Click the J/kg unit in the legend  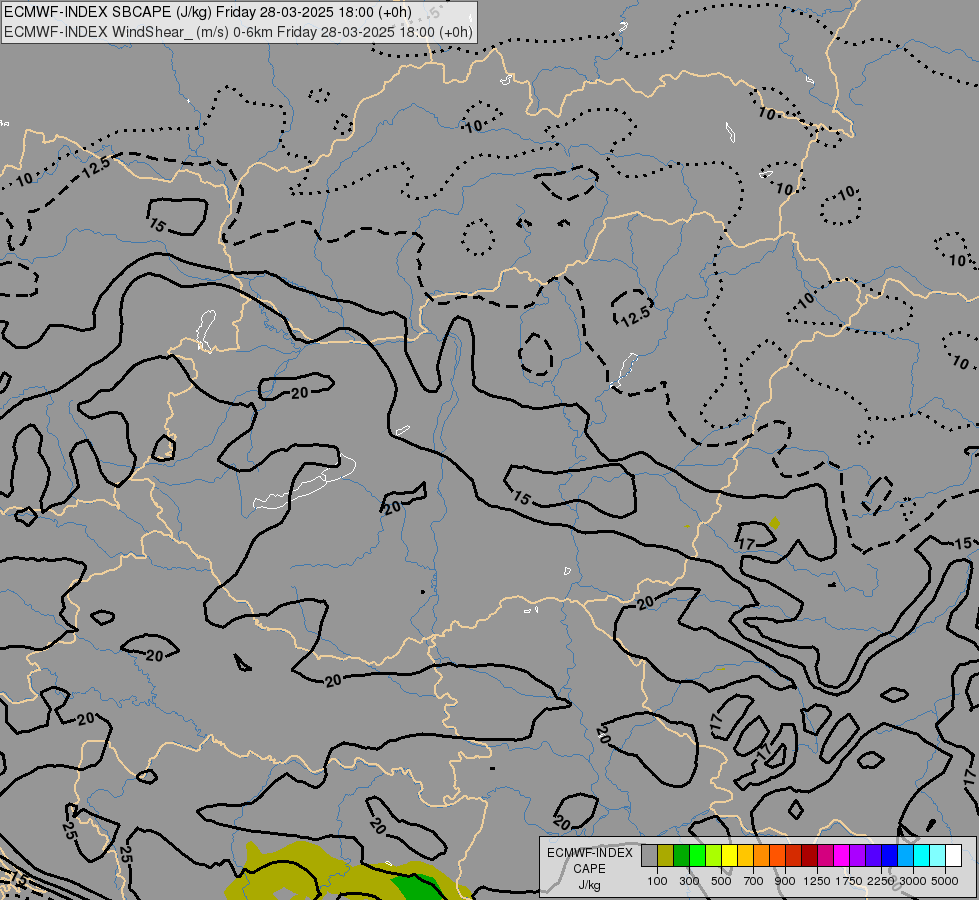tap(589, 885)
